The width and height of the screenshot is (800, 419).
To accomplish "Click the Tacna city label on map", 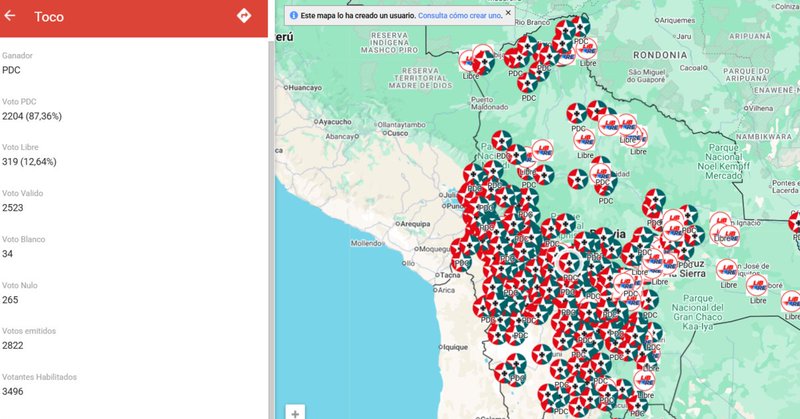I will click(450, 275).
